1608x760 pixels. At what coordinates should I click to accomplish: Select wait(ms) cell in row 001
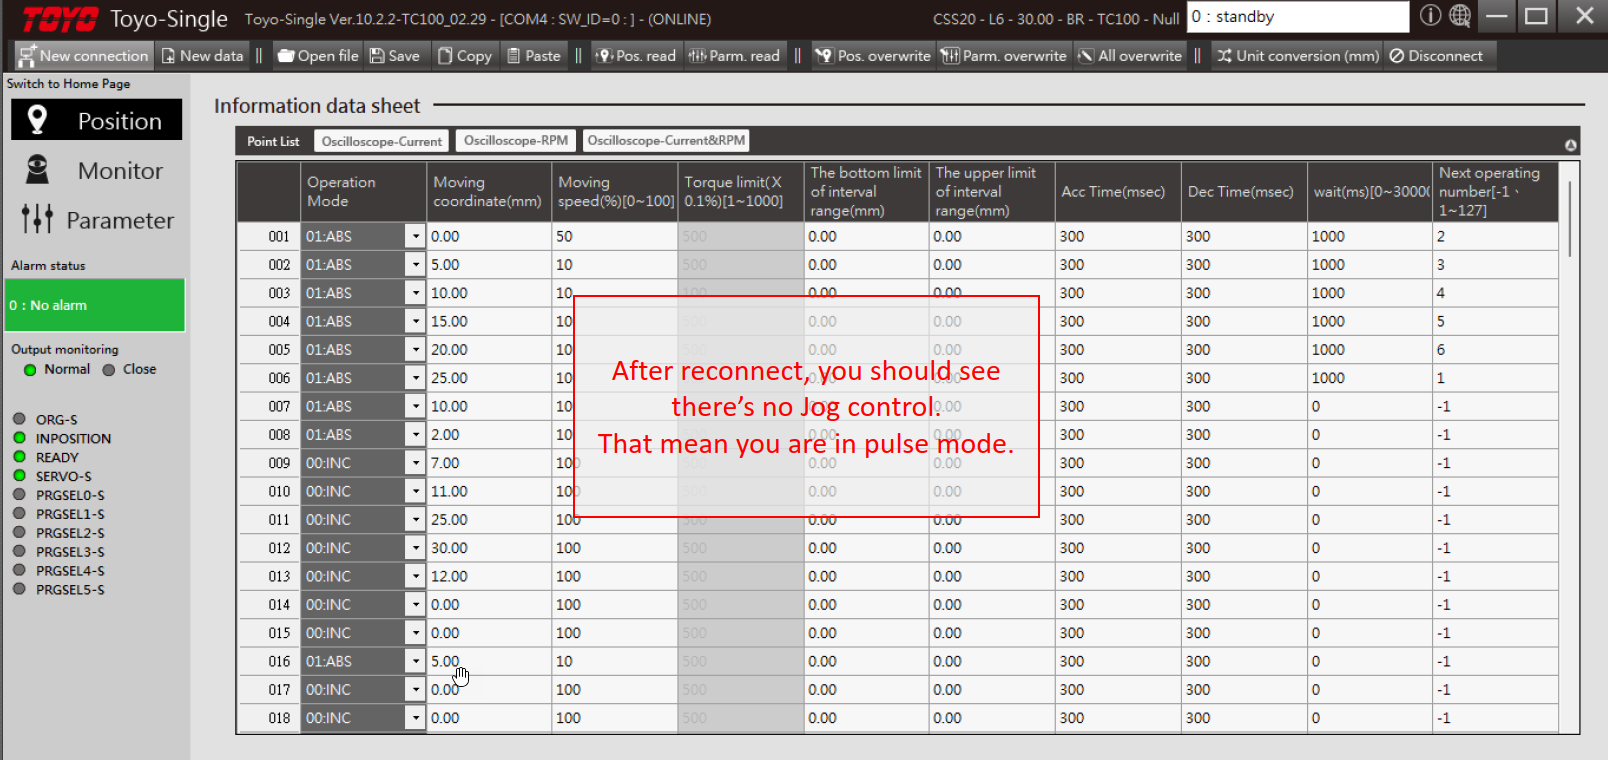(x=1369, y=236)
